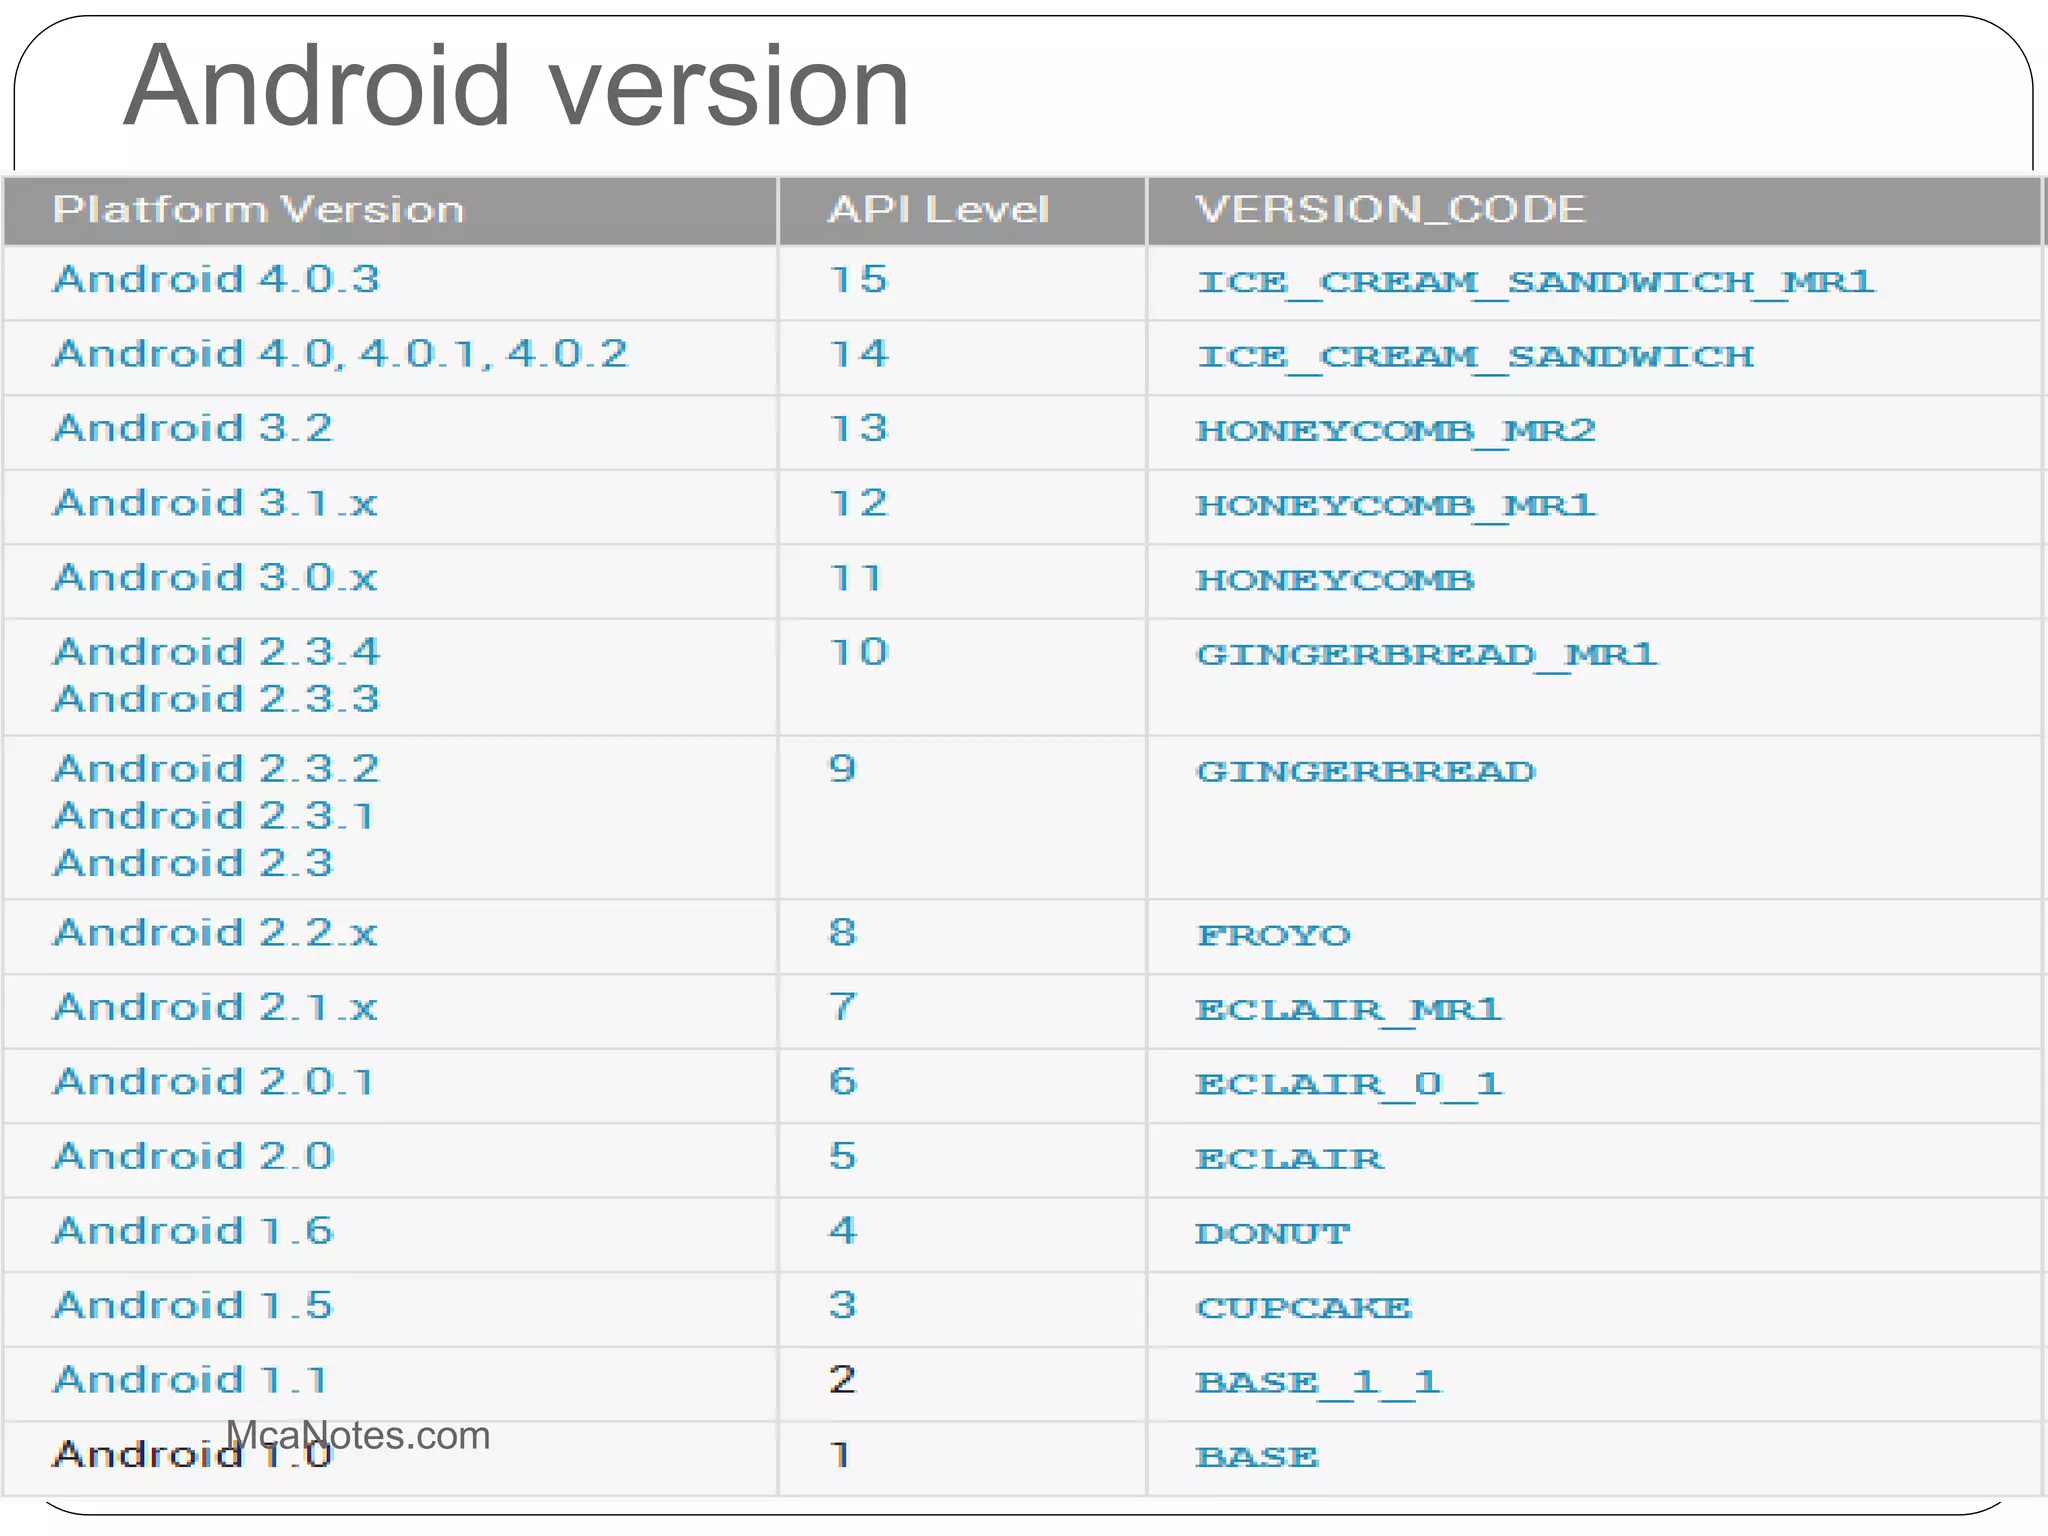Viewport: 2048px width, 1536px height.
Task: Open ECLAIR_MR1 version code link
Action: coord(1349,1011)
